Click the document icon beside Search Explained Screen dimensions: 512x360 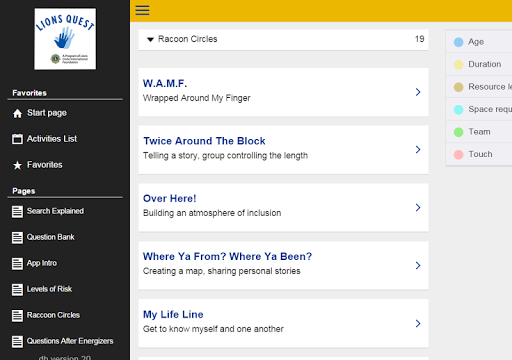[17, 212]
